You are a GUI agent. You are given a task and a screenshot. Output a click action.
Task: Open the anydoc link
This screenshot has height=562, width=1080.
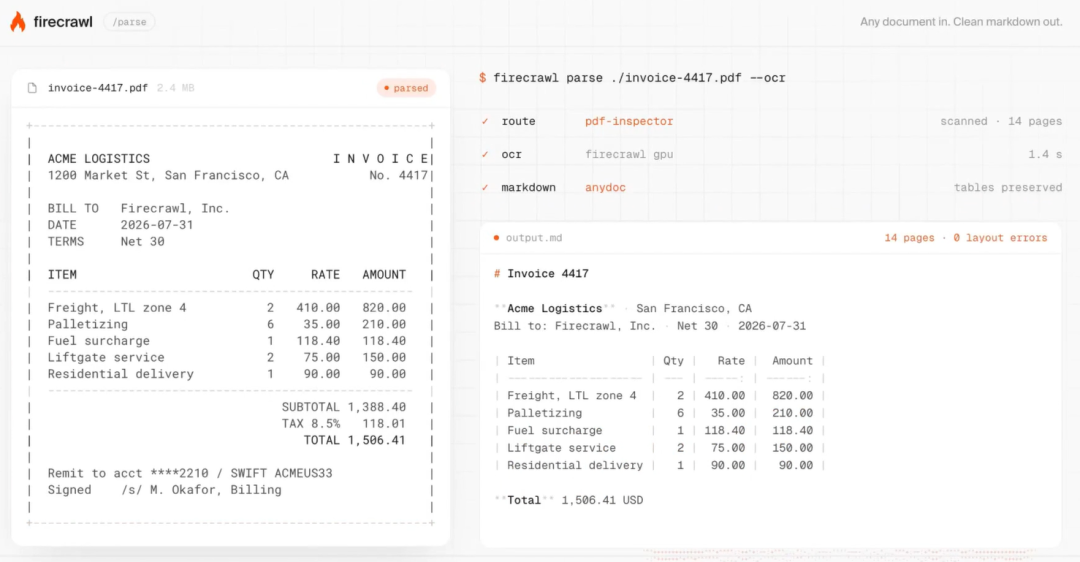coord(605,187)
